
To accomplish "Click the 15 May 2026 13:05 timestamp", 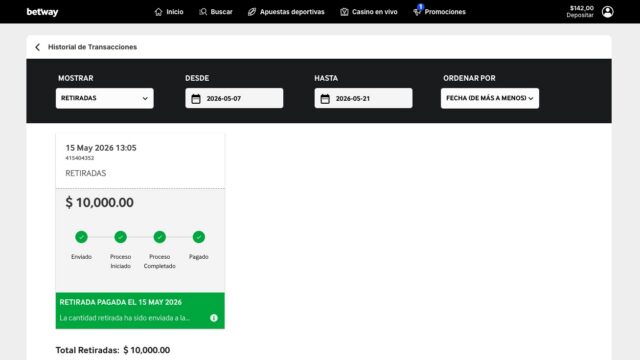I will (101, 148).
